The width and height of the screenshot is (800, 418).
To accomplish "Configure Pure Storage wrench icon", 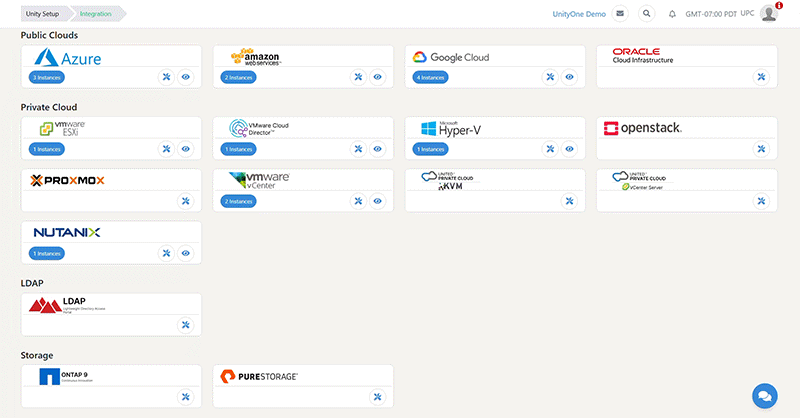I will click(x=378, y=397).
